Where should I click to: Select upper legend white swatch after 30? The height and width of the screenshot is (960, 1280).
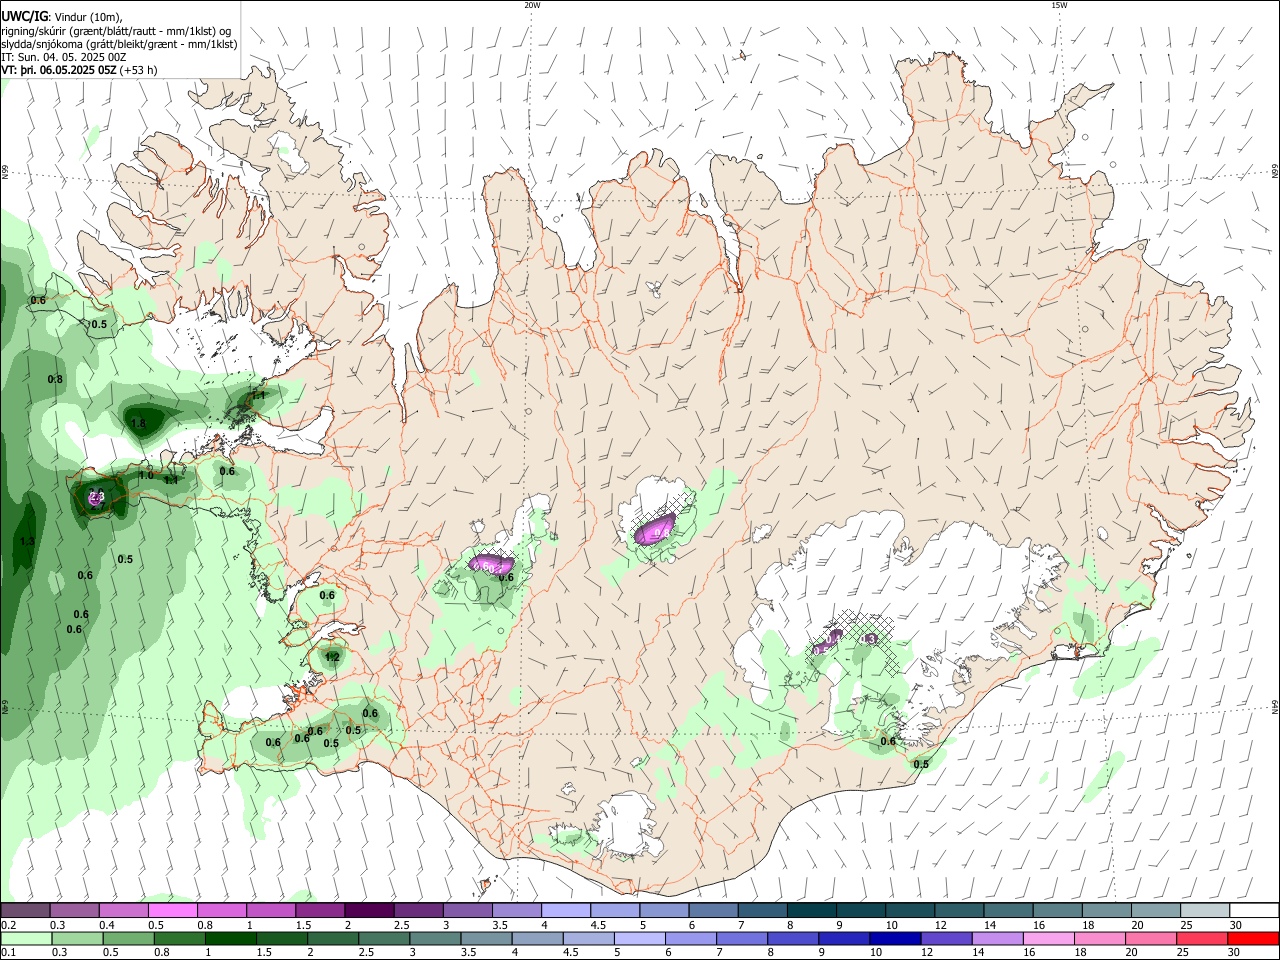tap(1253, 911)
